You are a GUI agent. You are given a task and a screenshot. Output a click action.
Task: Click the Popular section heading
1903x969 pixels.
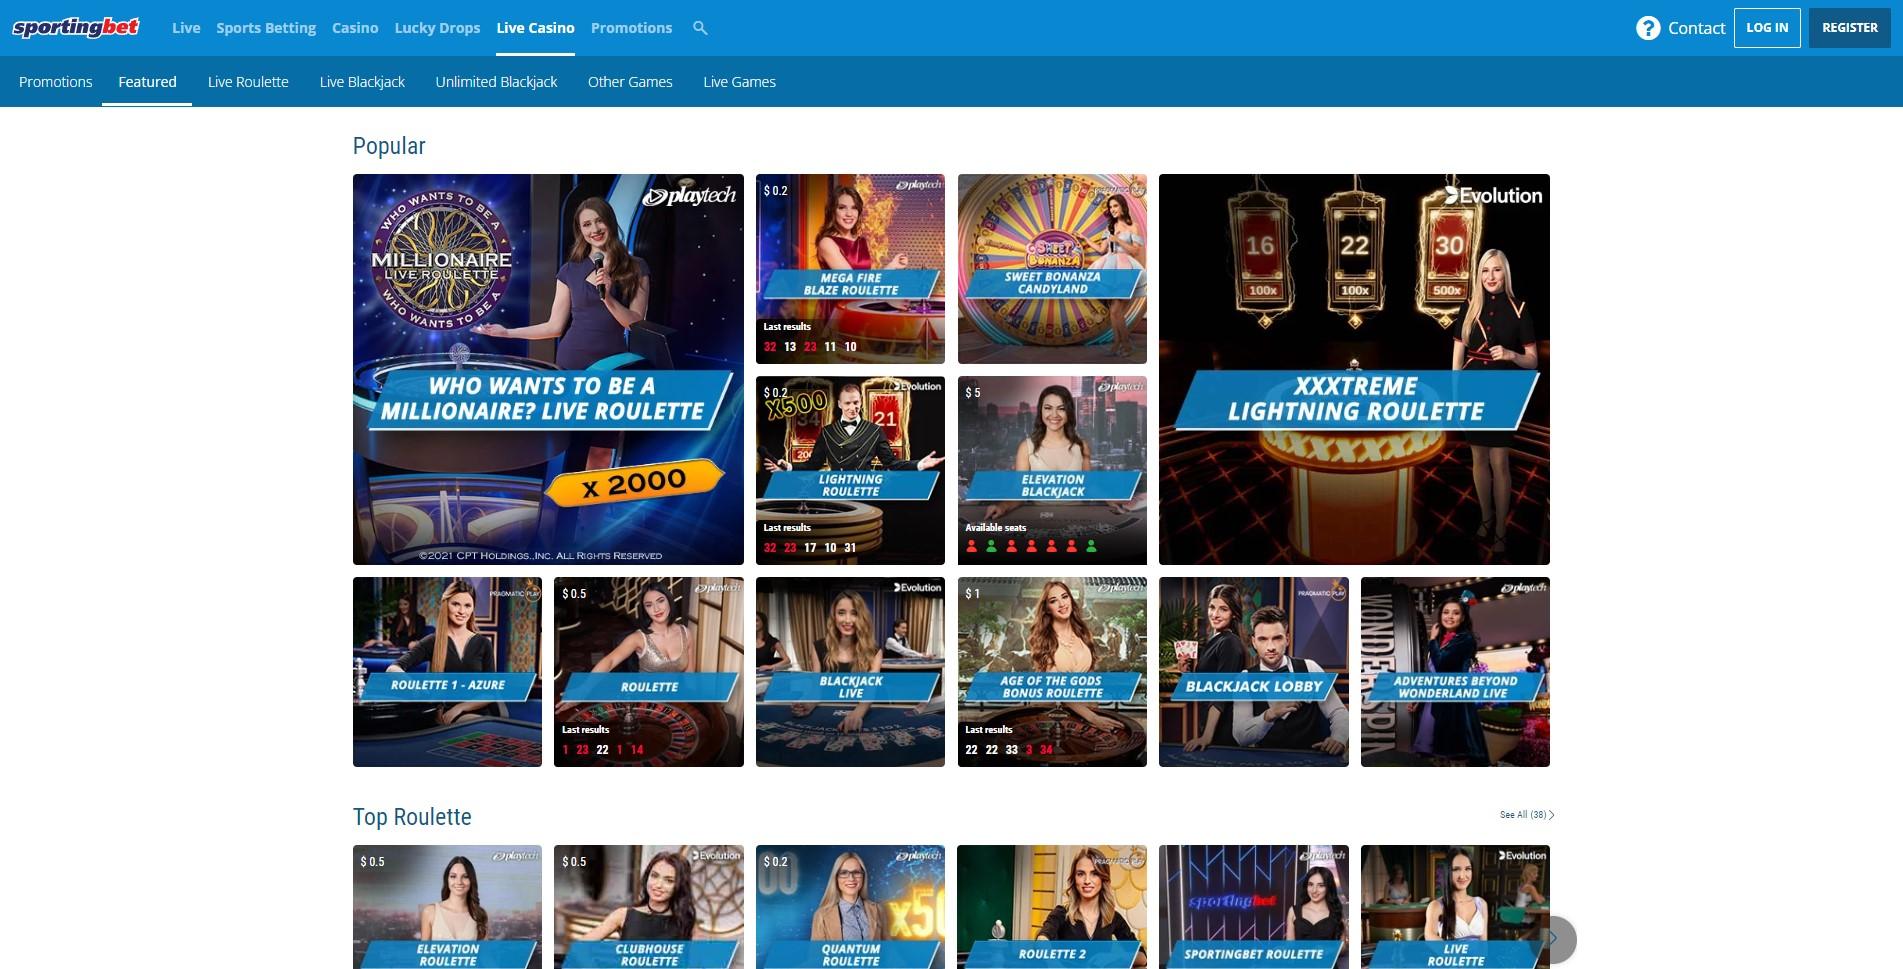coord(389,146)
